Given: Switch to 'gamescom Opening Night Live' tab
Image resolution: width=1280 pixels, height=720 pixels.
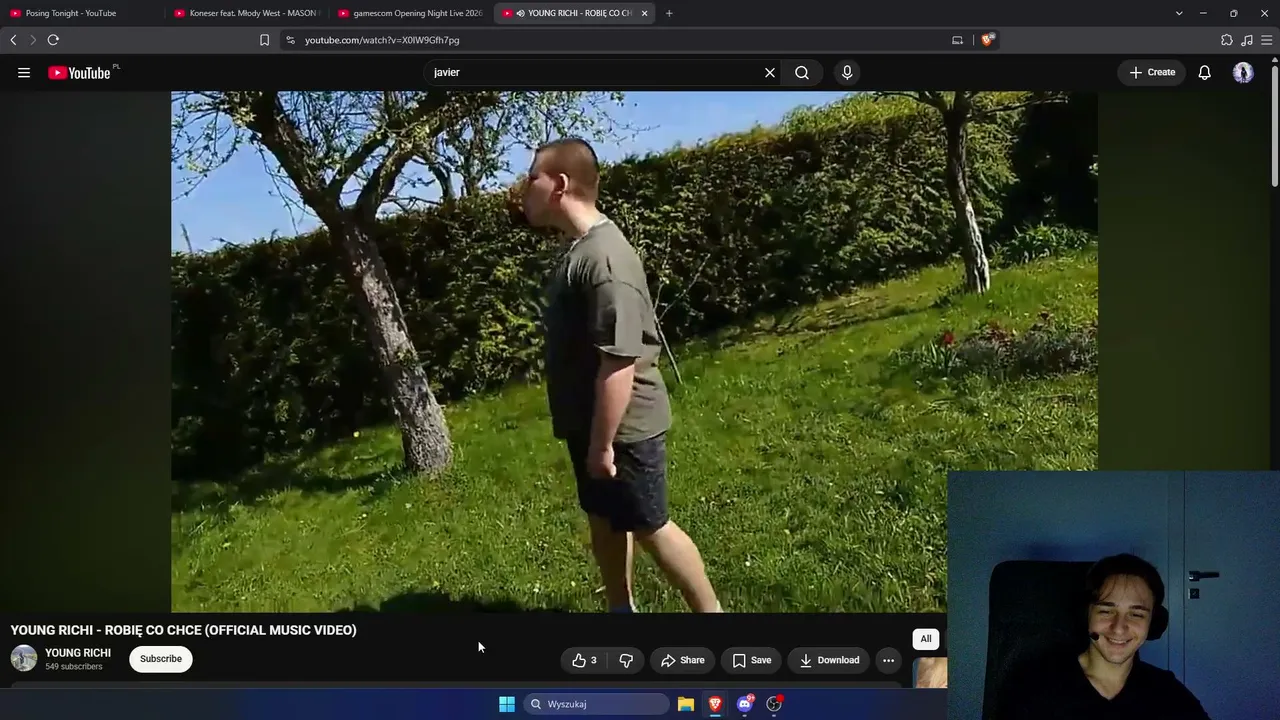Looking at the screenshot, I should coord(410,13).
